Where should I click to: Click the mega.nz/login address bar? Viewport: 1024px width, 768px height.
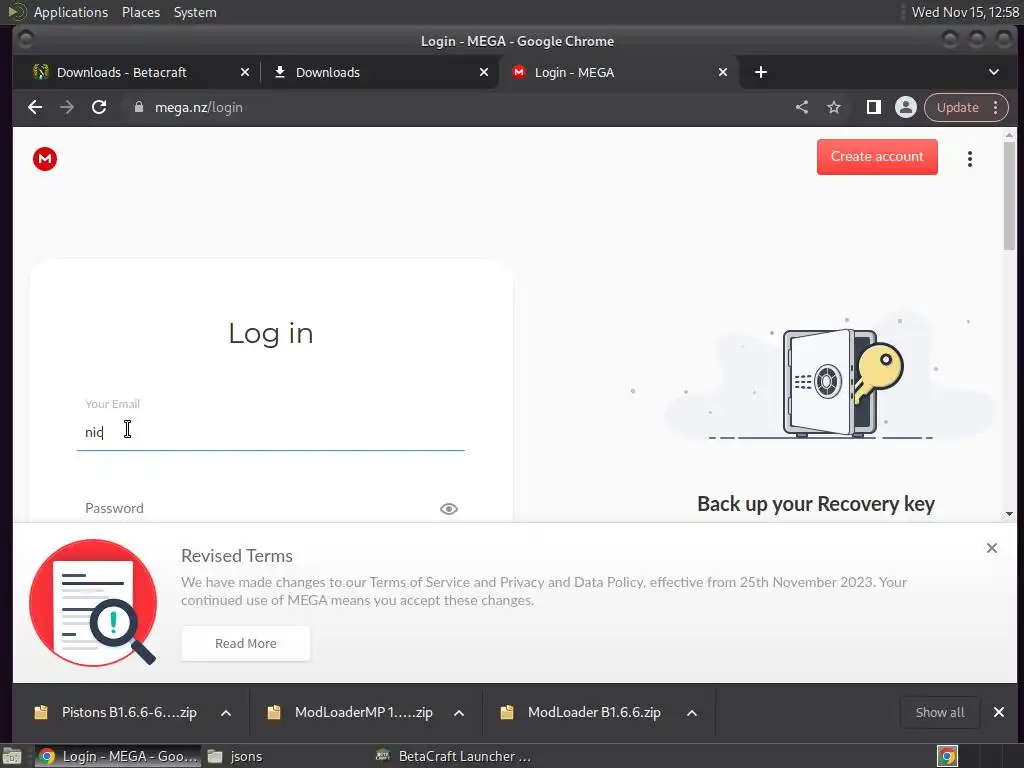click(451, 107)
